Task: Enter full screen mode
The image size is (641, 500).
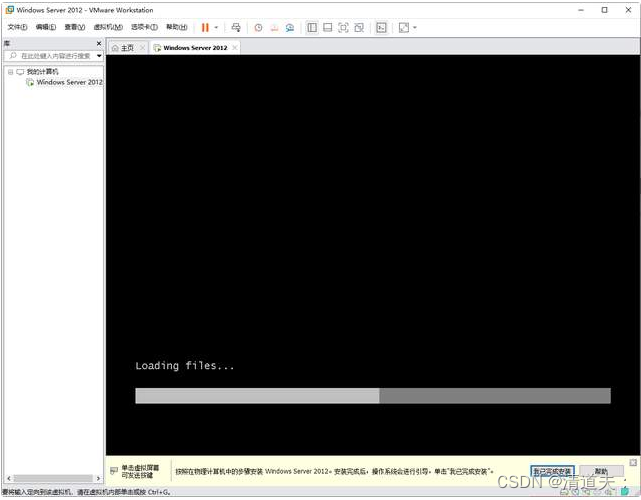Action: pyautogui.click(x=343, y=27)
